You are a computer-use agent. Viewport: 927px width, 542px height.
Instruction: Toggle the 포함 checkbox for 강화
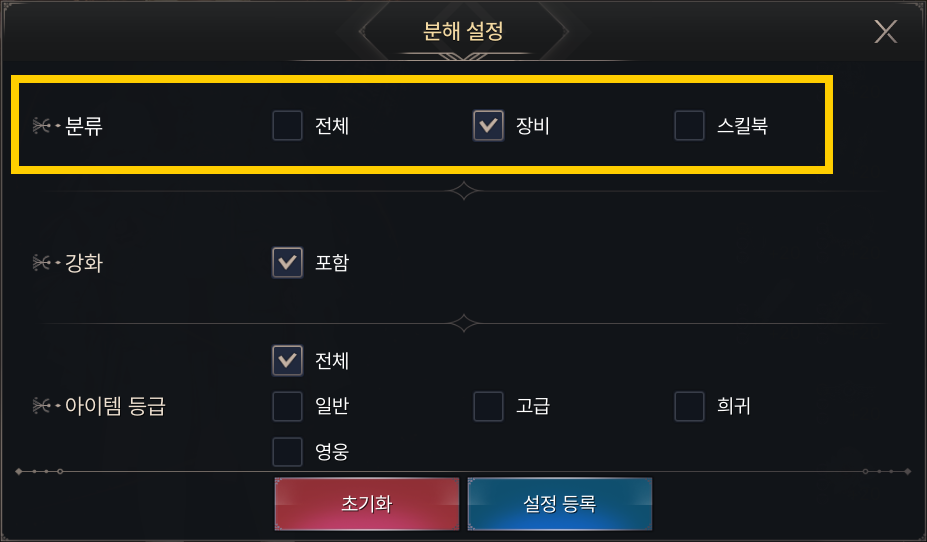tap(288, 262)
